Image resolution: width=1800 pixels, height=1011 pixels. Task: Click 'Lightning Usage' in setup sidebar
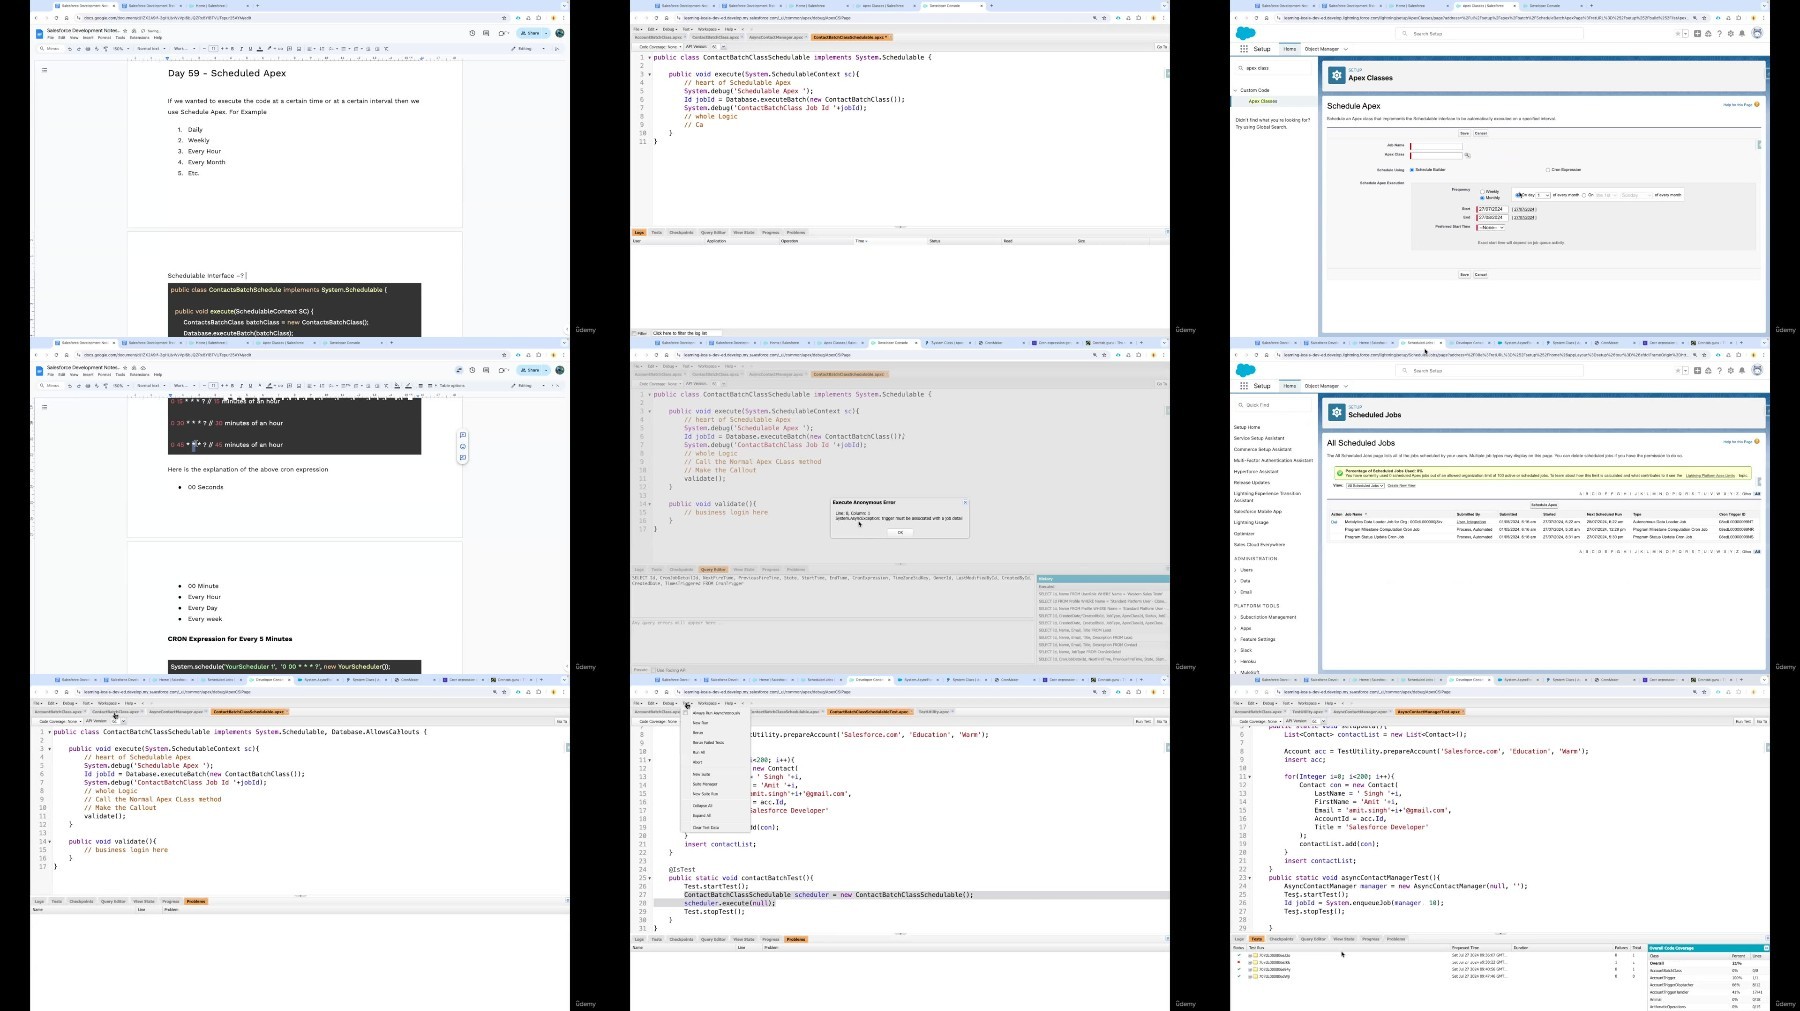tap(1251, 522)
